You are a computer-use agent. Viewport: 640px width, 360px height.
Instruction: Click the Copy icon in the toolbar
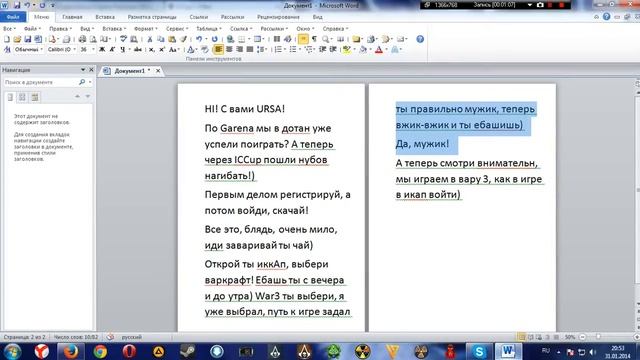coord(161,39)
